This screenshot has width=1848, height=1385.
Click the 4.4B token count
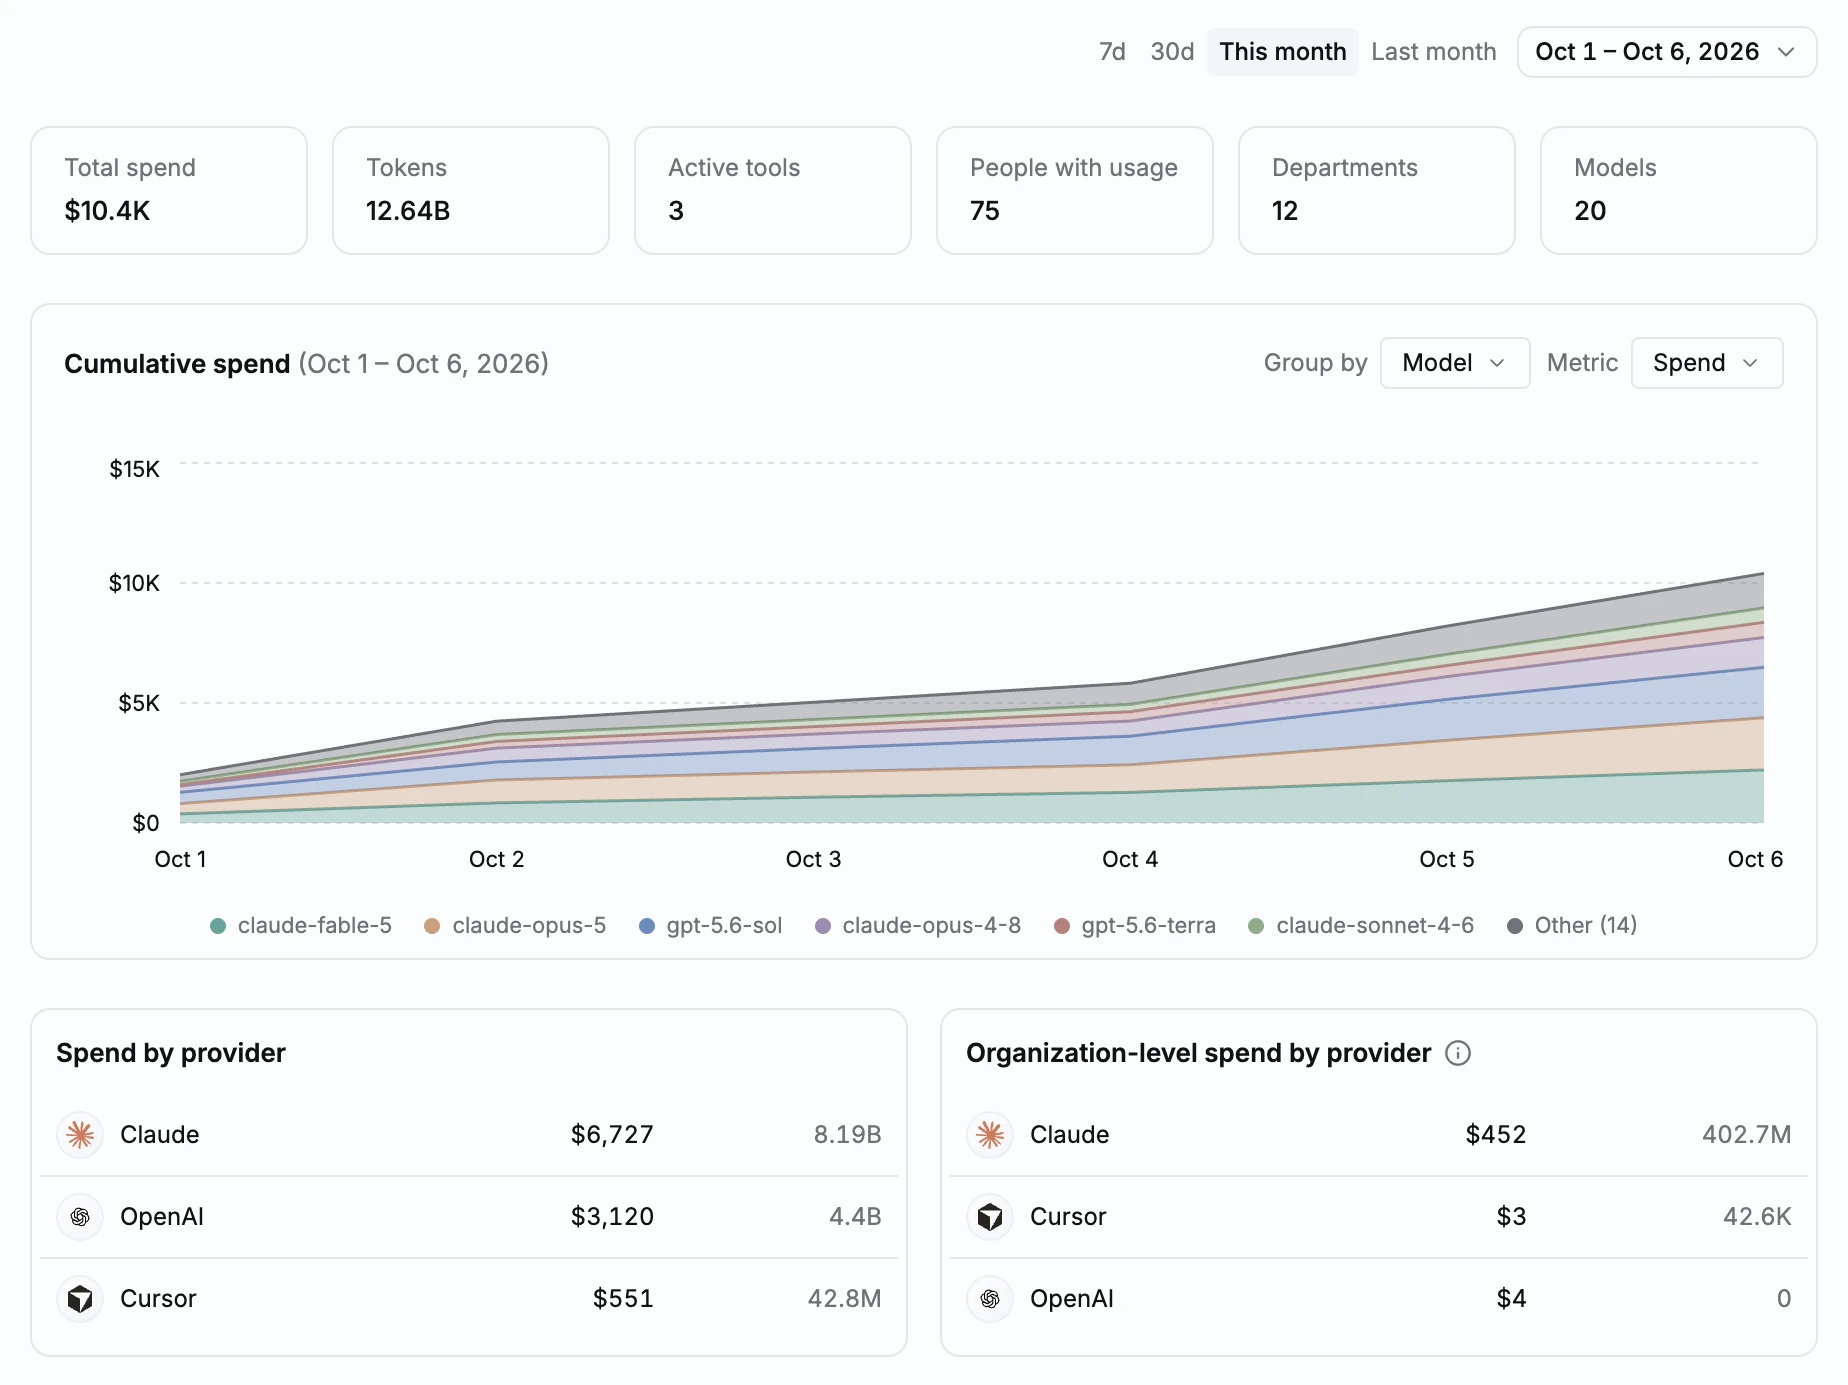855,1217
